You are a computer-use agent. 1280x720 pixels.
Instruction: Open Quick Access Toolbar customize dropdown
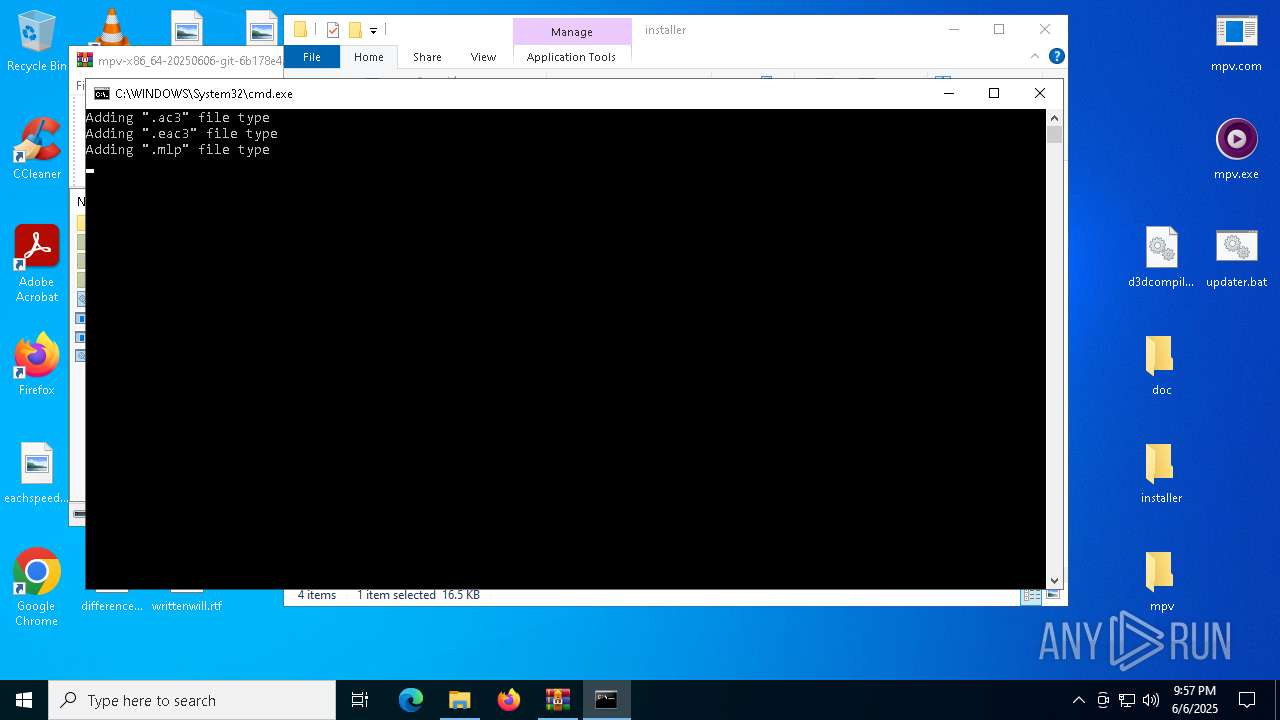pos(373,30)
